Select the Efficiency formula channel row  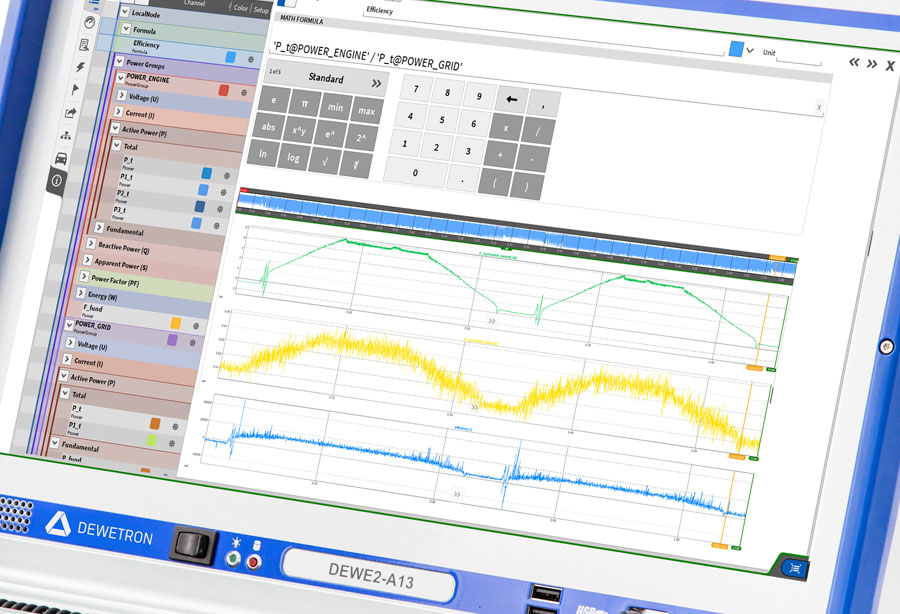click(x=181, y=50)
